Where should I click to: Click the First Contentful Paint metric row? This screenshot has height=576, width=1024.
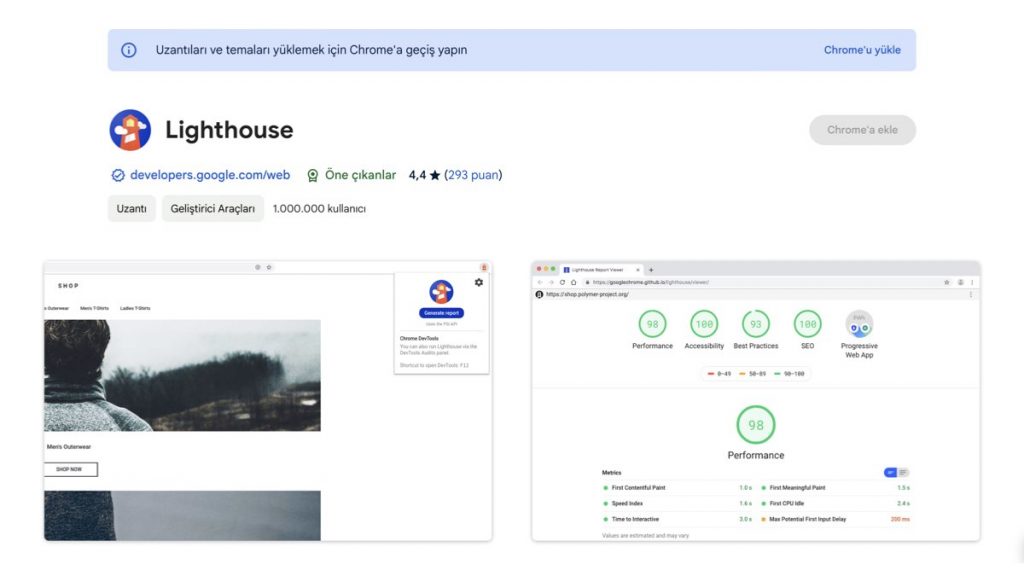[x=677, y=488]
